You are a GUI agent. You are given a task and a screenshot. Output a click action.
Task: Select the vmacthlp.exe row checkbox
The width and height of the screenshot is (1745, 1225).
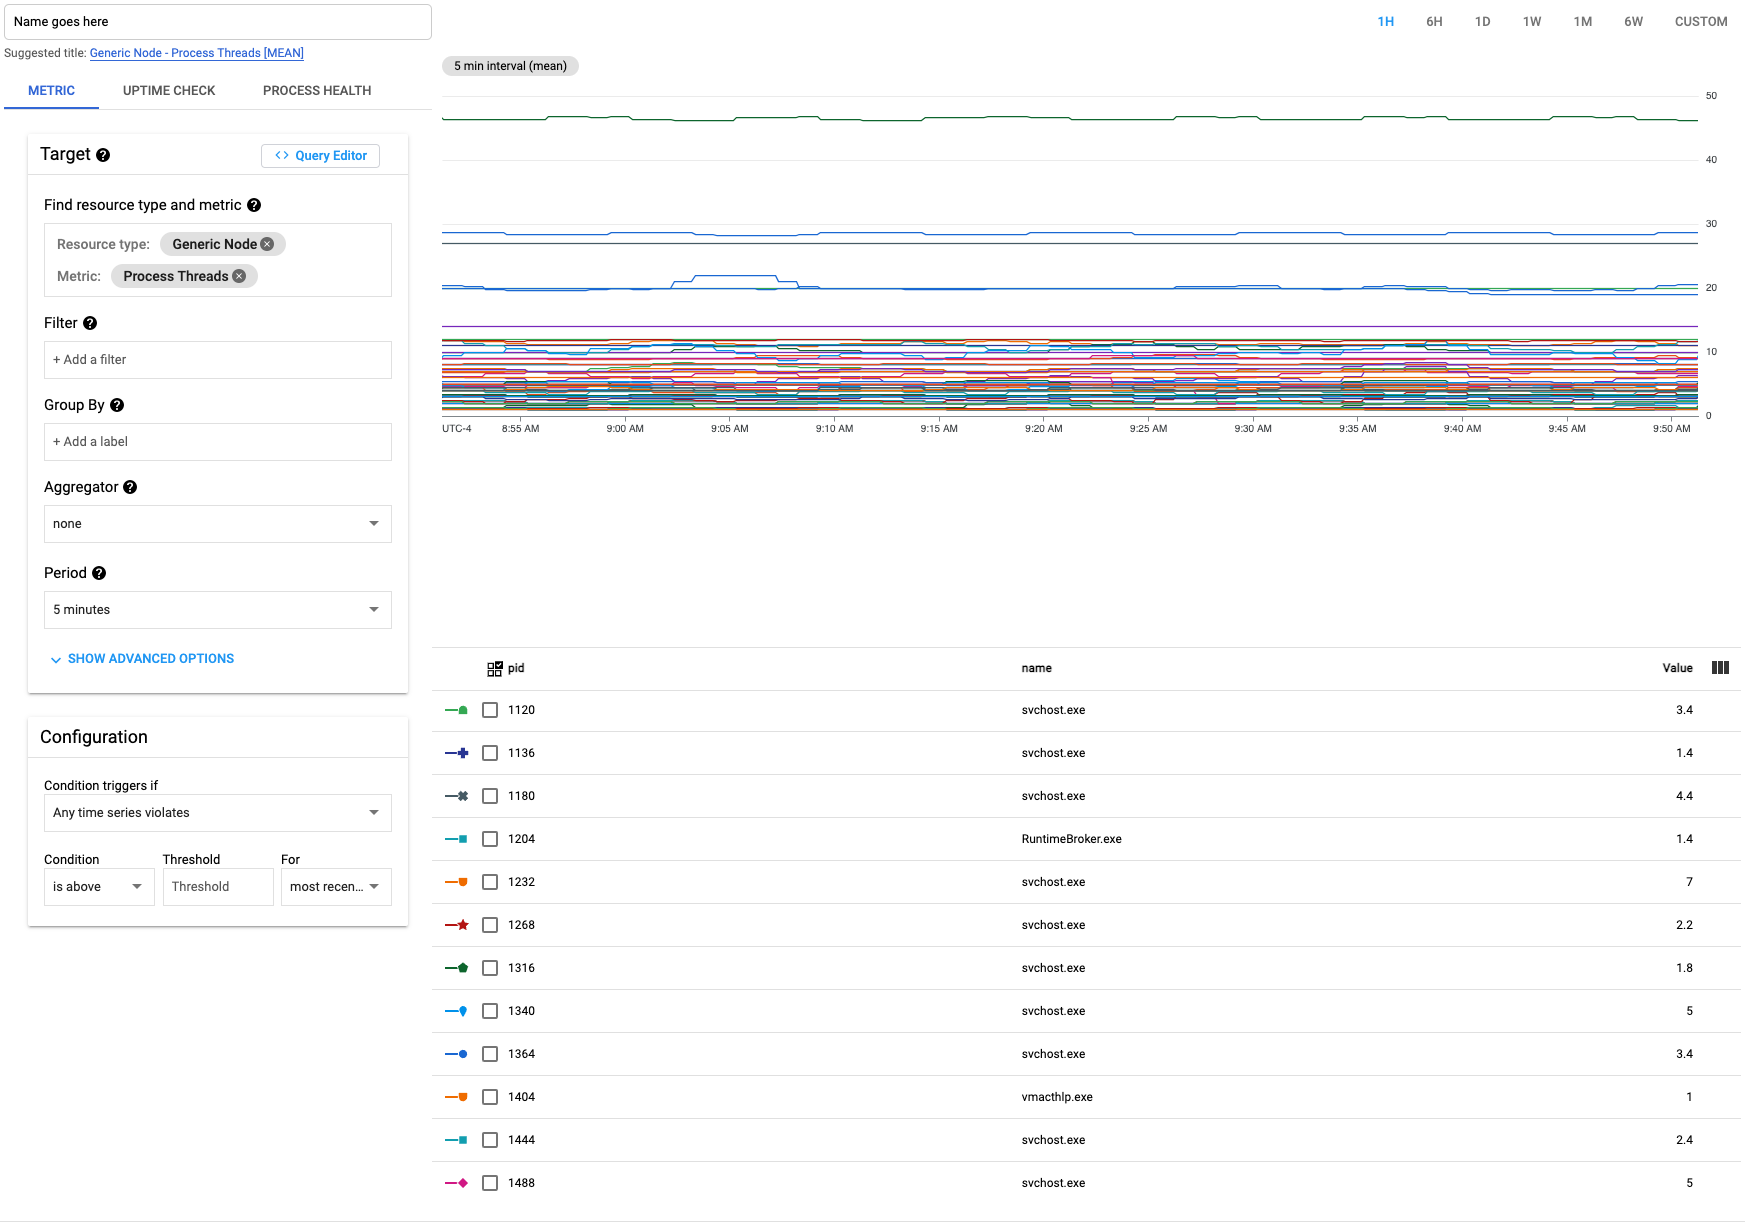(490, 1097)
